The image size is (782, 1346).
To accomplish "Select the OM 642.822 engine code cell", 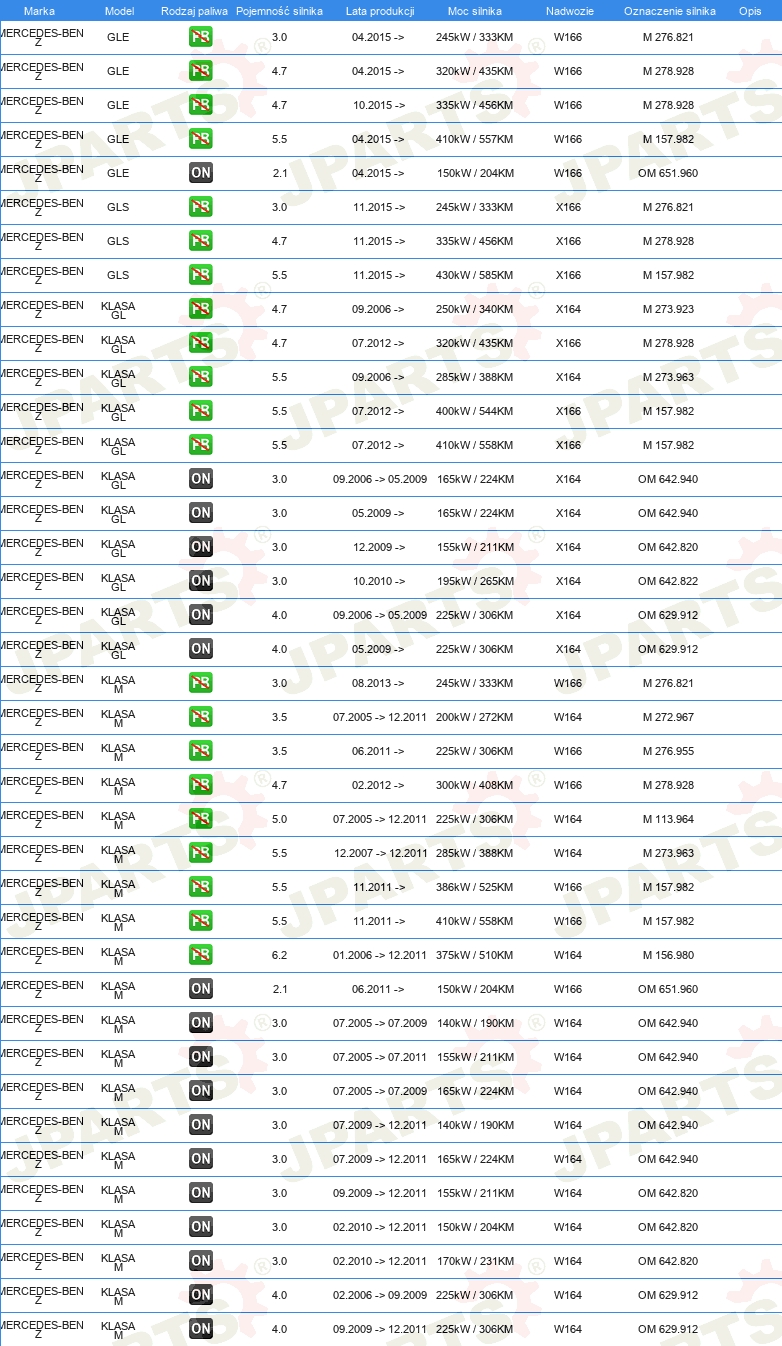I will tap(668, 581).
